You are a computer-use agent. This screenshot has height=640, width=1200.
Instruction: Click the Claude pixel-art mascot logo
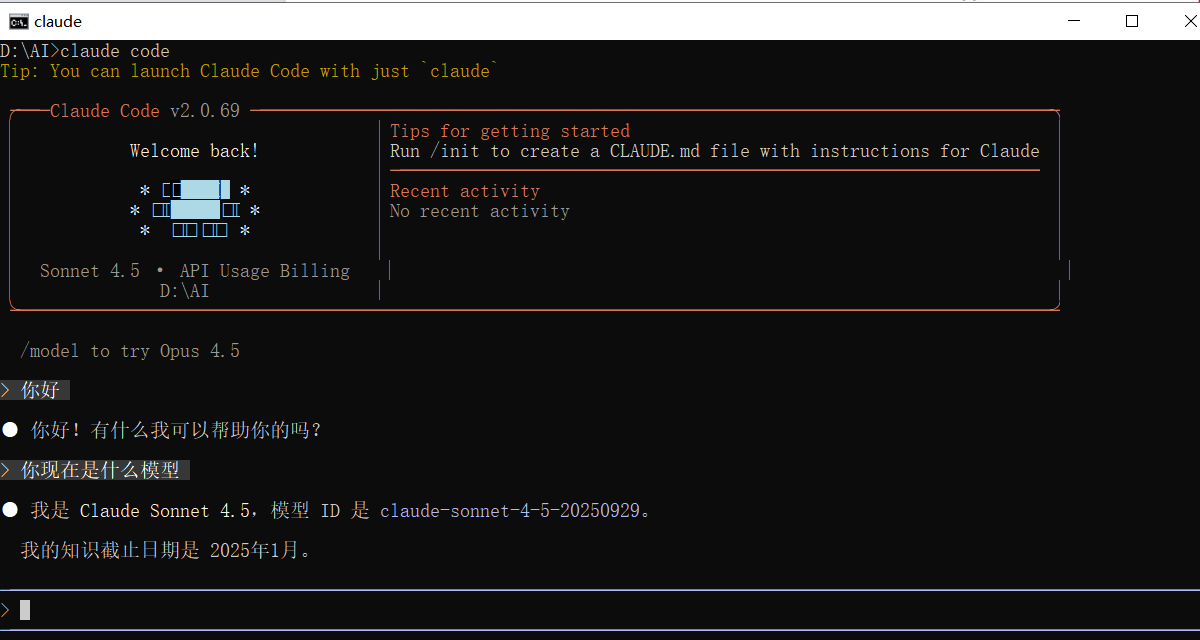[x=195, y=210]
